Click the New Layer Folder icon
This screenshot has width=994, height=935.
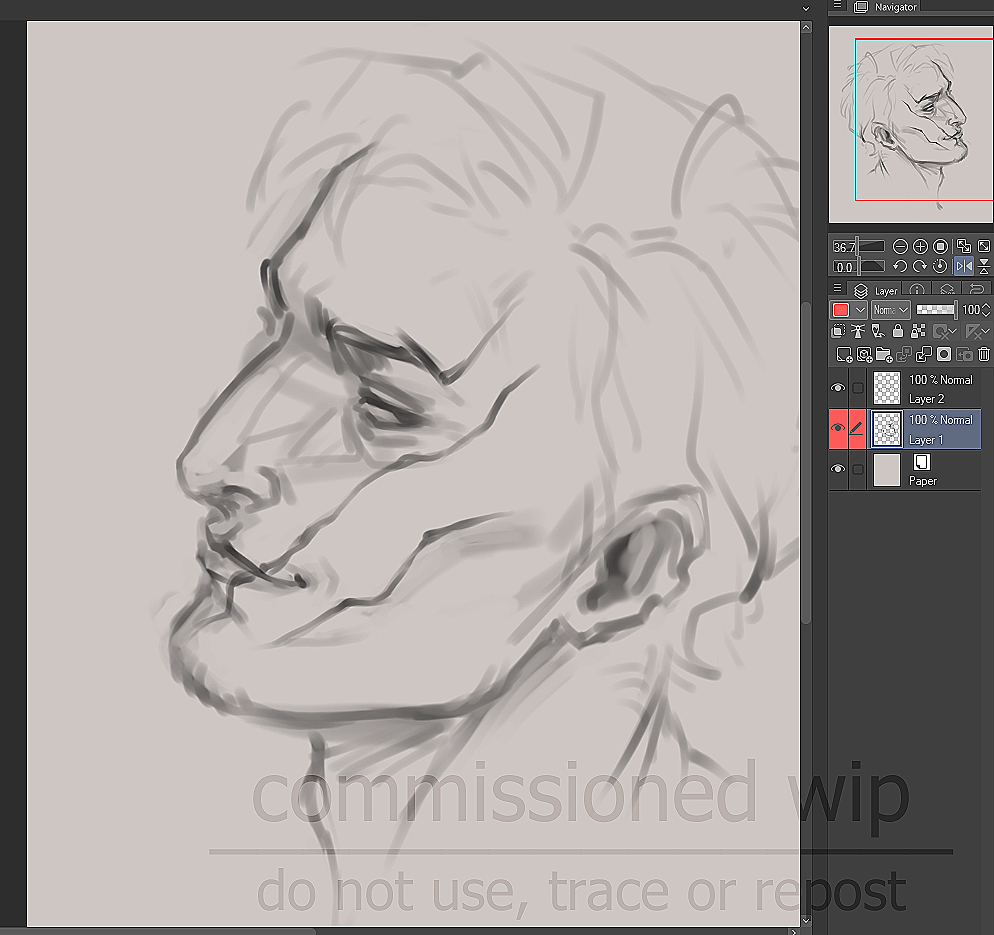[x=884, y=354]
